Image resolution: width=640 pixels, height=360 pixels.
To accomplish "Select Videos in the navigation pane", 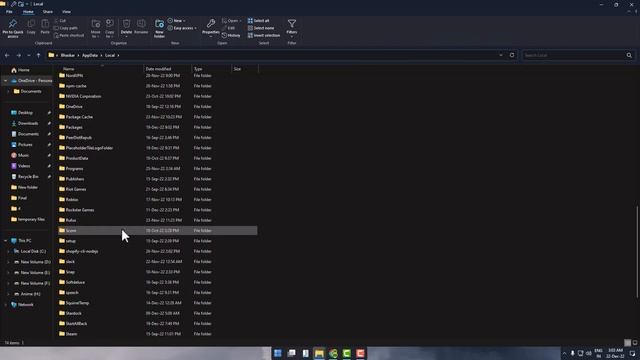I will point(24,166).
